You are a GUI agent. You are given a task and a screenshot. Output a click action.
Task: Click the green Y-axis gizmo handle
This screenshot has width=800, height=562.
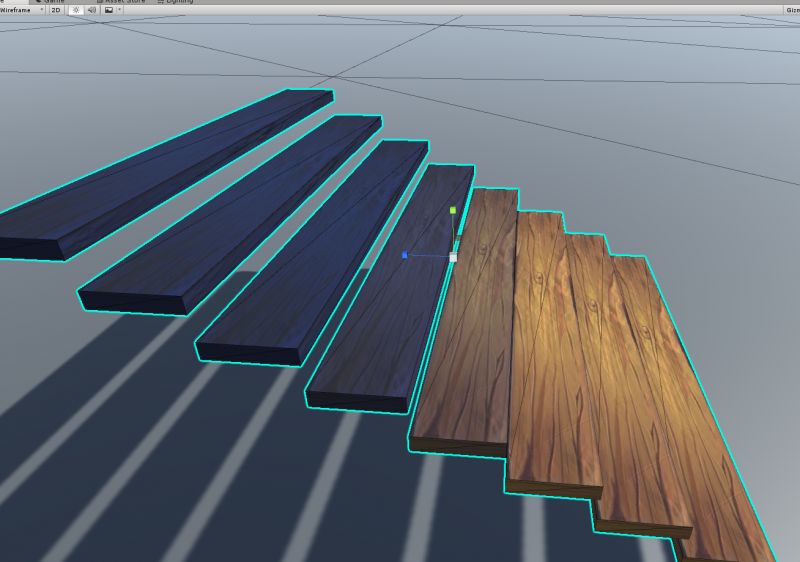point(453,210)
